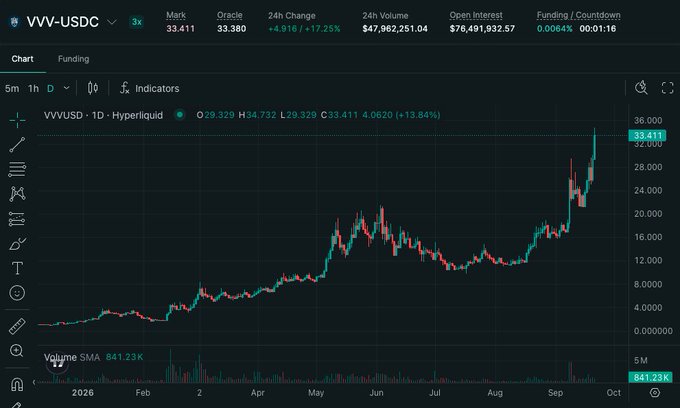The width and height of the screenshot is (680, 408).
Task: Select the brush drawing tool
Action: (x=17, y=244)
